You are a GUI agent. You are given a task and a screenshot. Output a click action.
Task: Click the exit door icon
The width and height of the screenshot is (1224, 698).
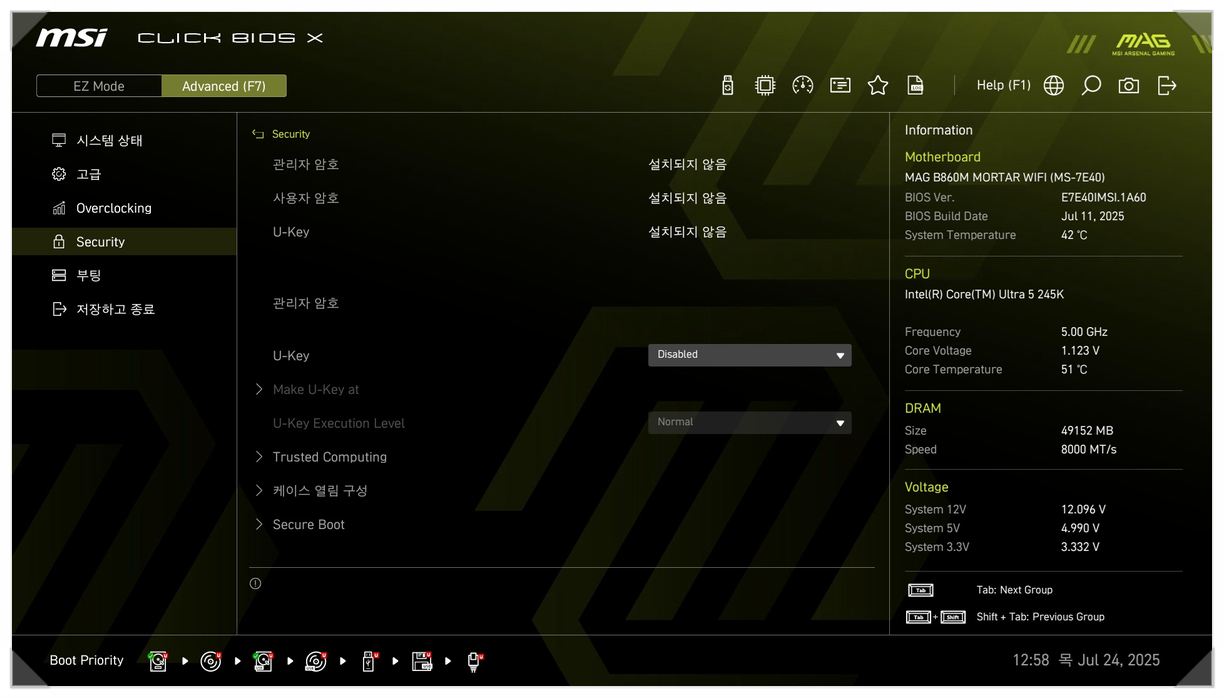[1167, 86]
